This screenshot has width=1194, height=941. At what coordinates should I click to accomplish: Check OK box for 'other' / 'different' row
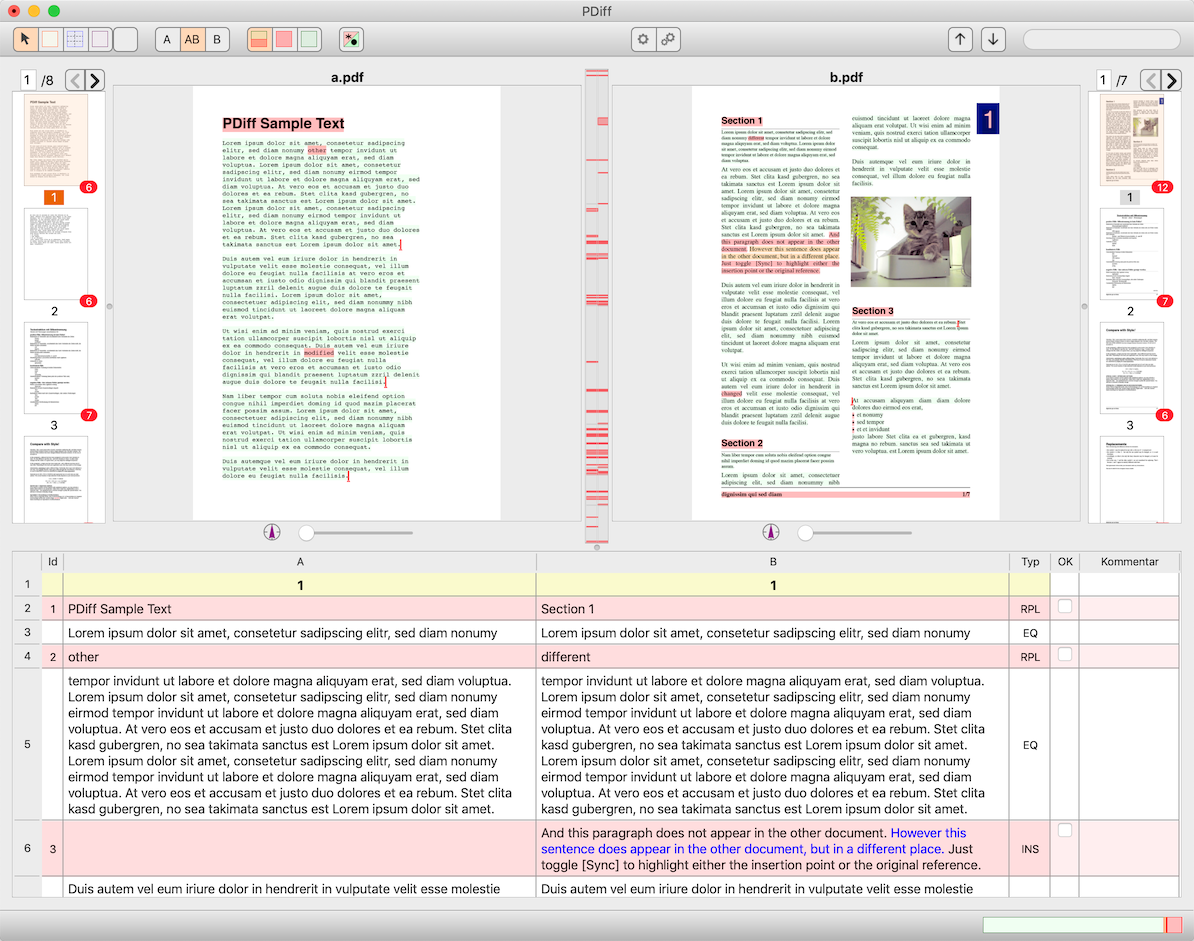tap(1065, 655)
